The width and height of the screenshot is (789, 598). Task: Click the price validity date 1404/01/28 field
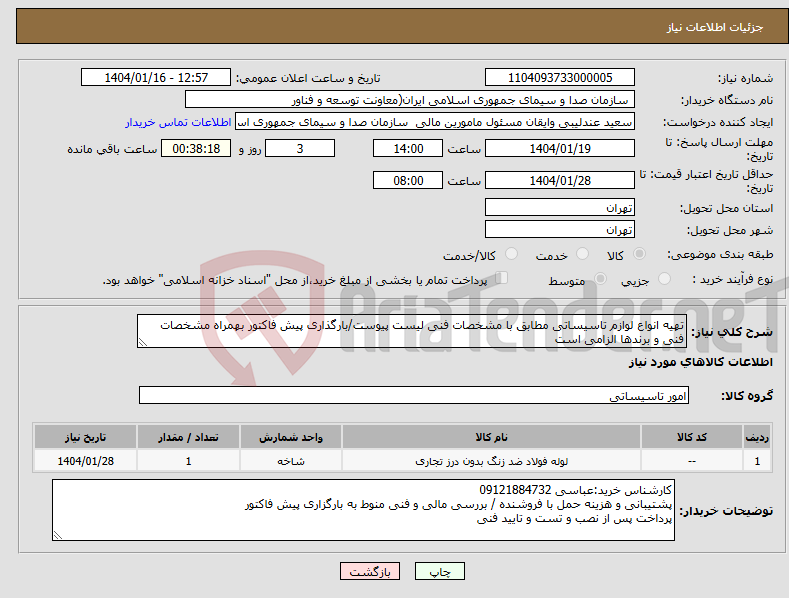(560, 180)
